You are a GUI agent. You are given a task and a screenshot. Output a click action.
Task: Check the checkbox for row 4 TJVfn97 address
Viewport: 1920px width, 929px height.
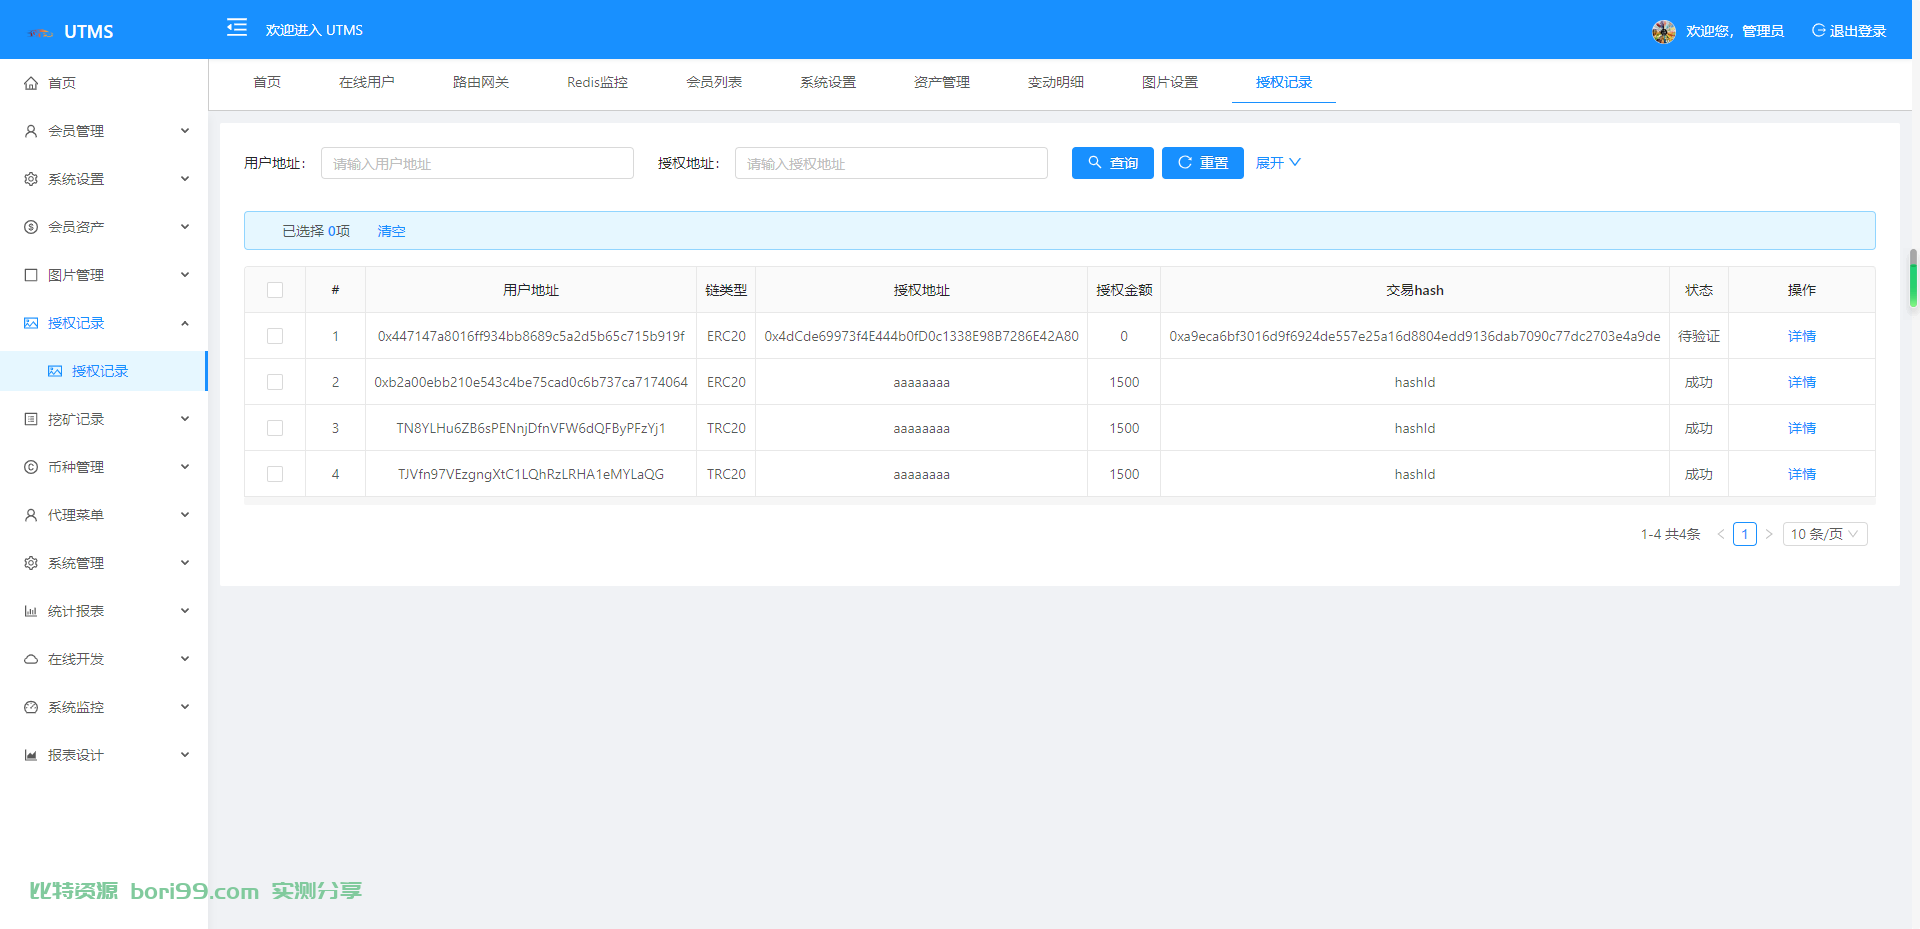[275, 474]
